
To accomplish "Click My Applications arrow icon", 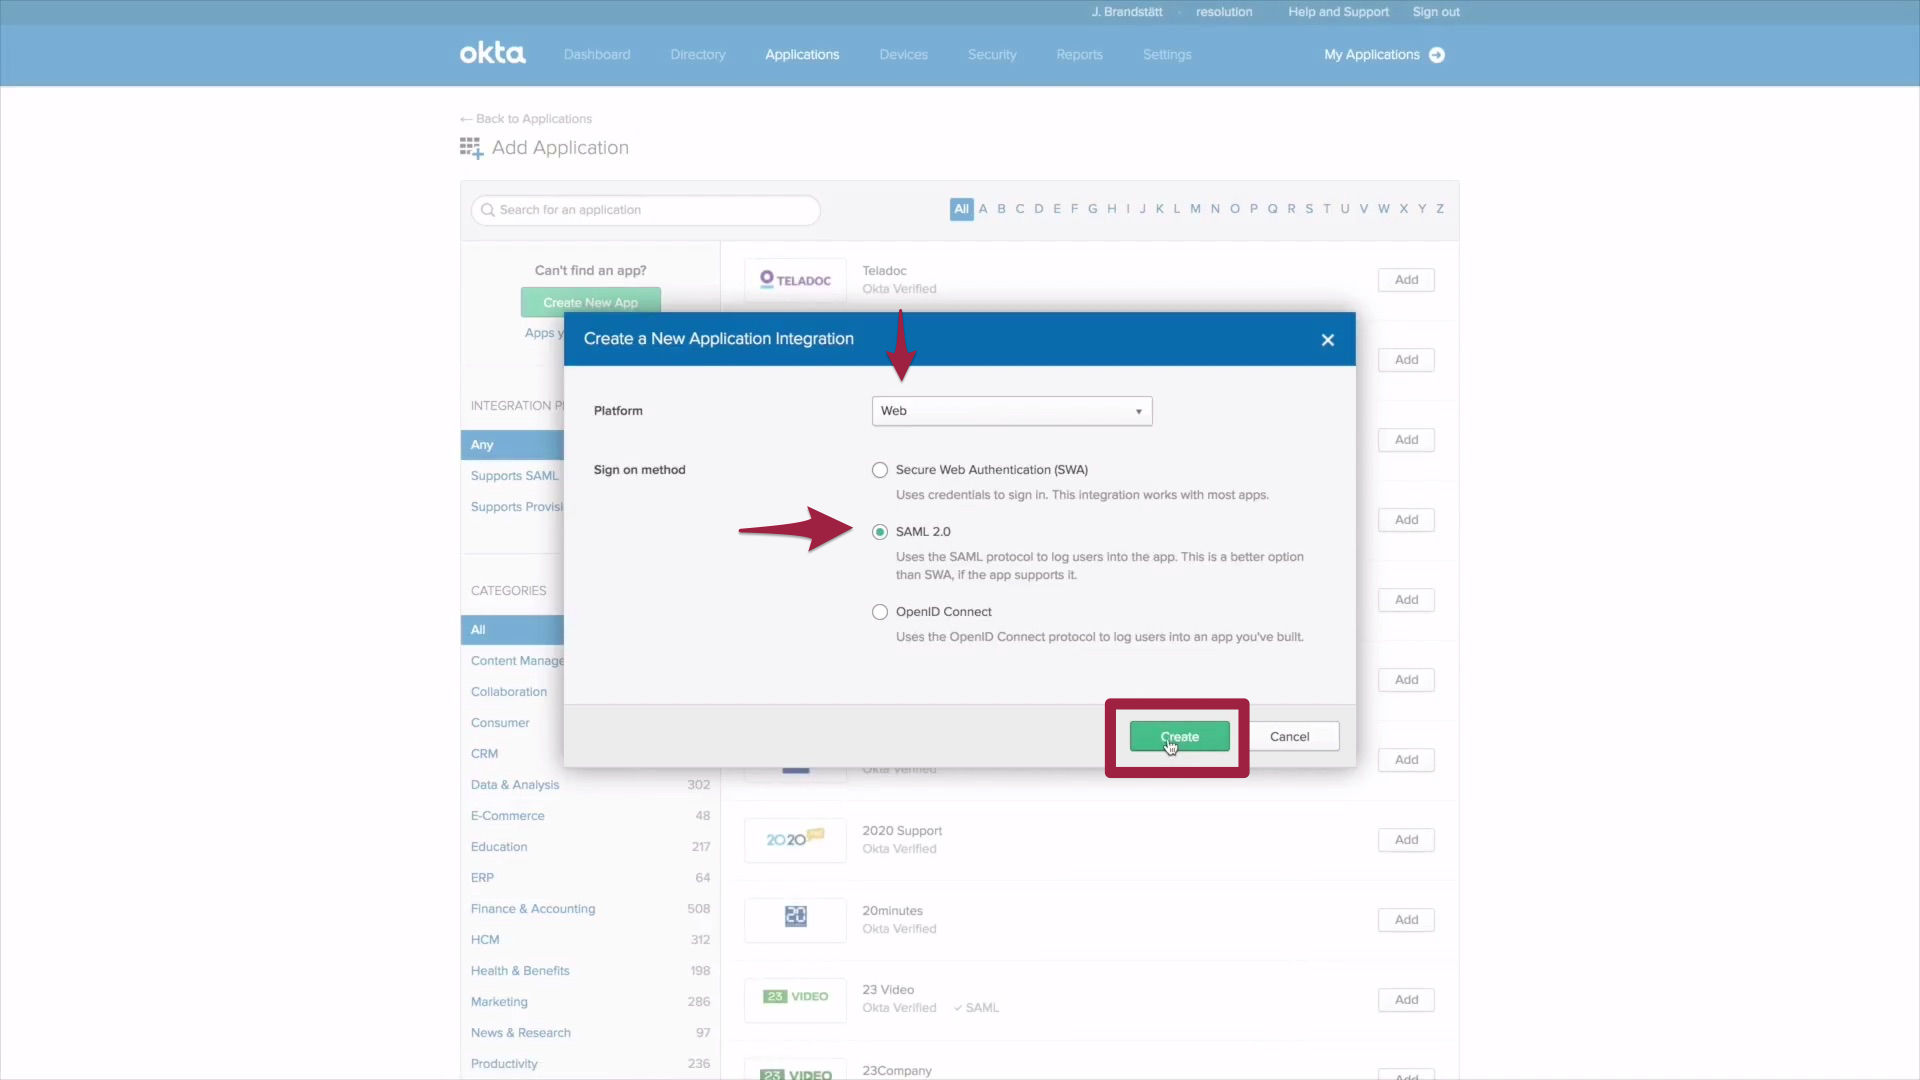I will tap(1437, 55).
